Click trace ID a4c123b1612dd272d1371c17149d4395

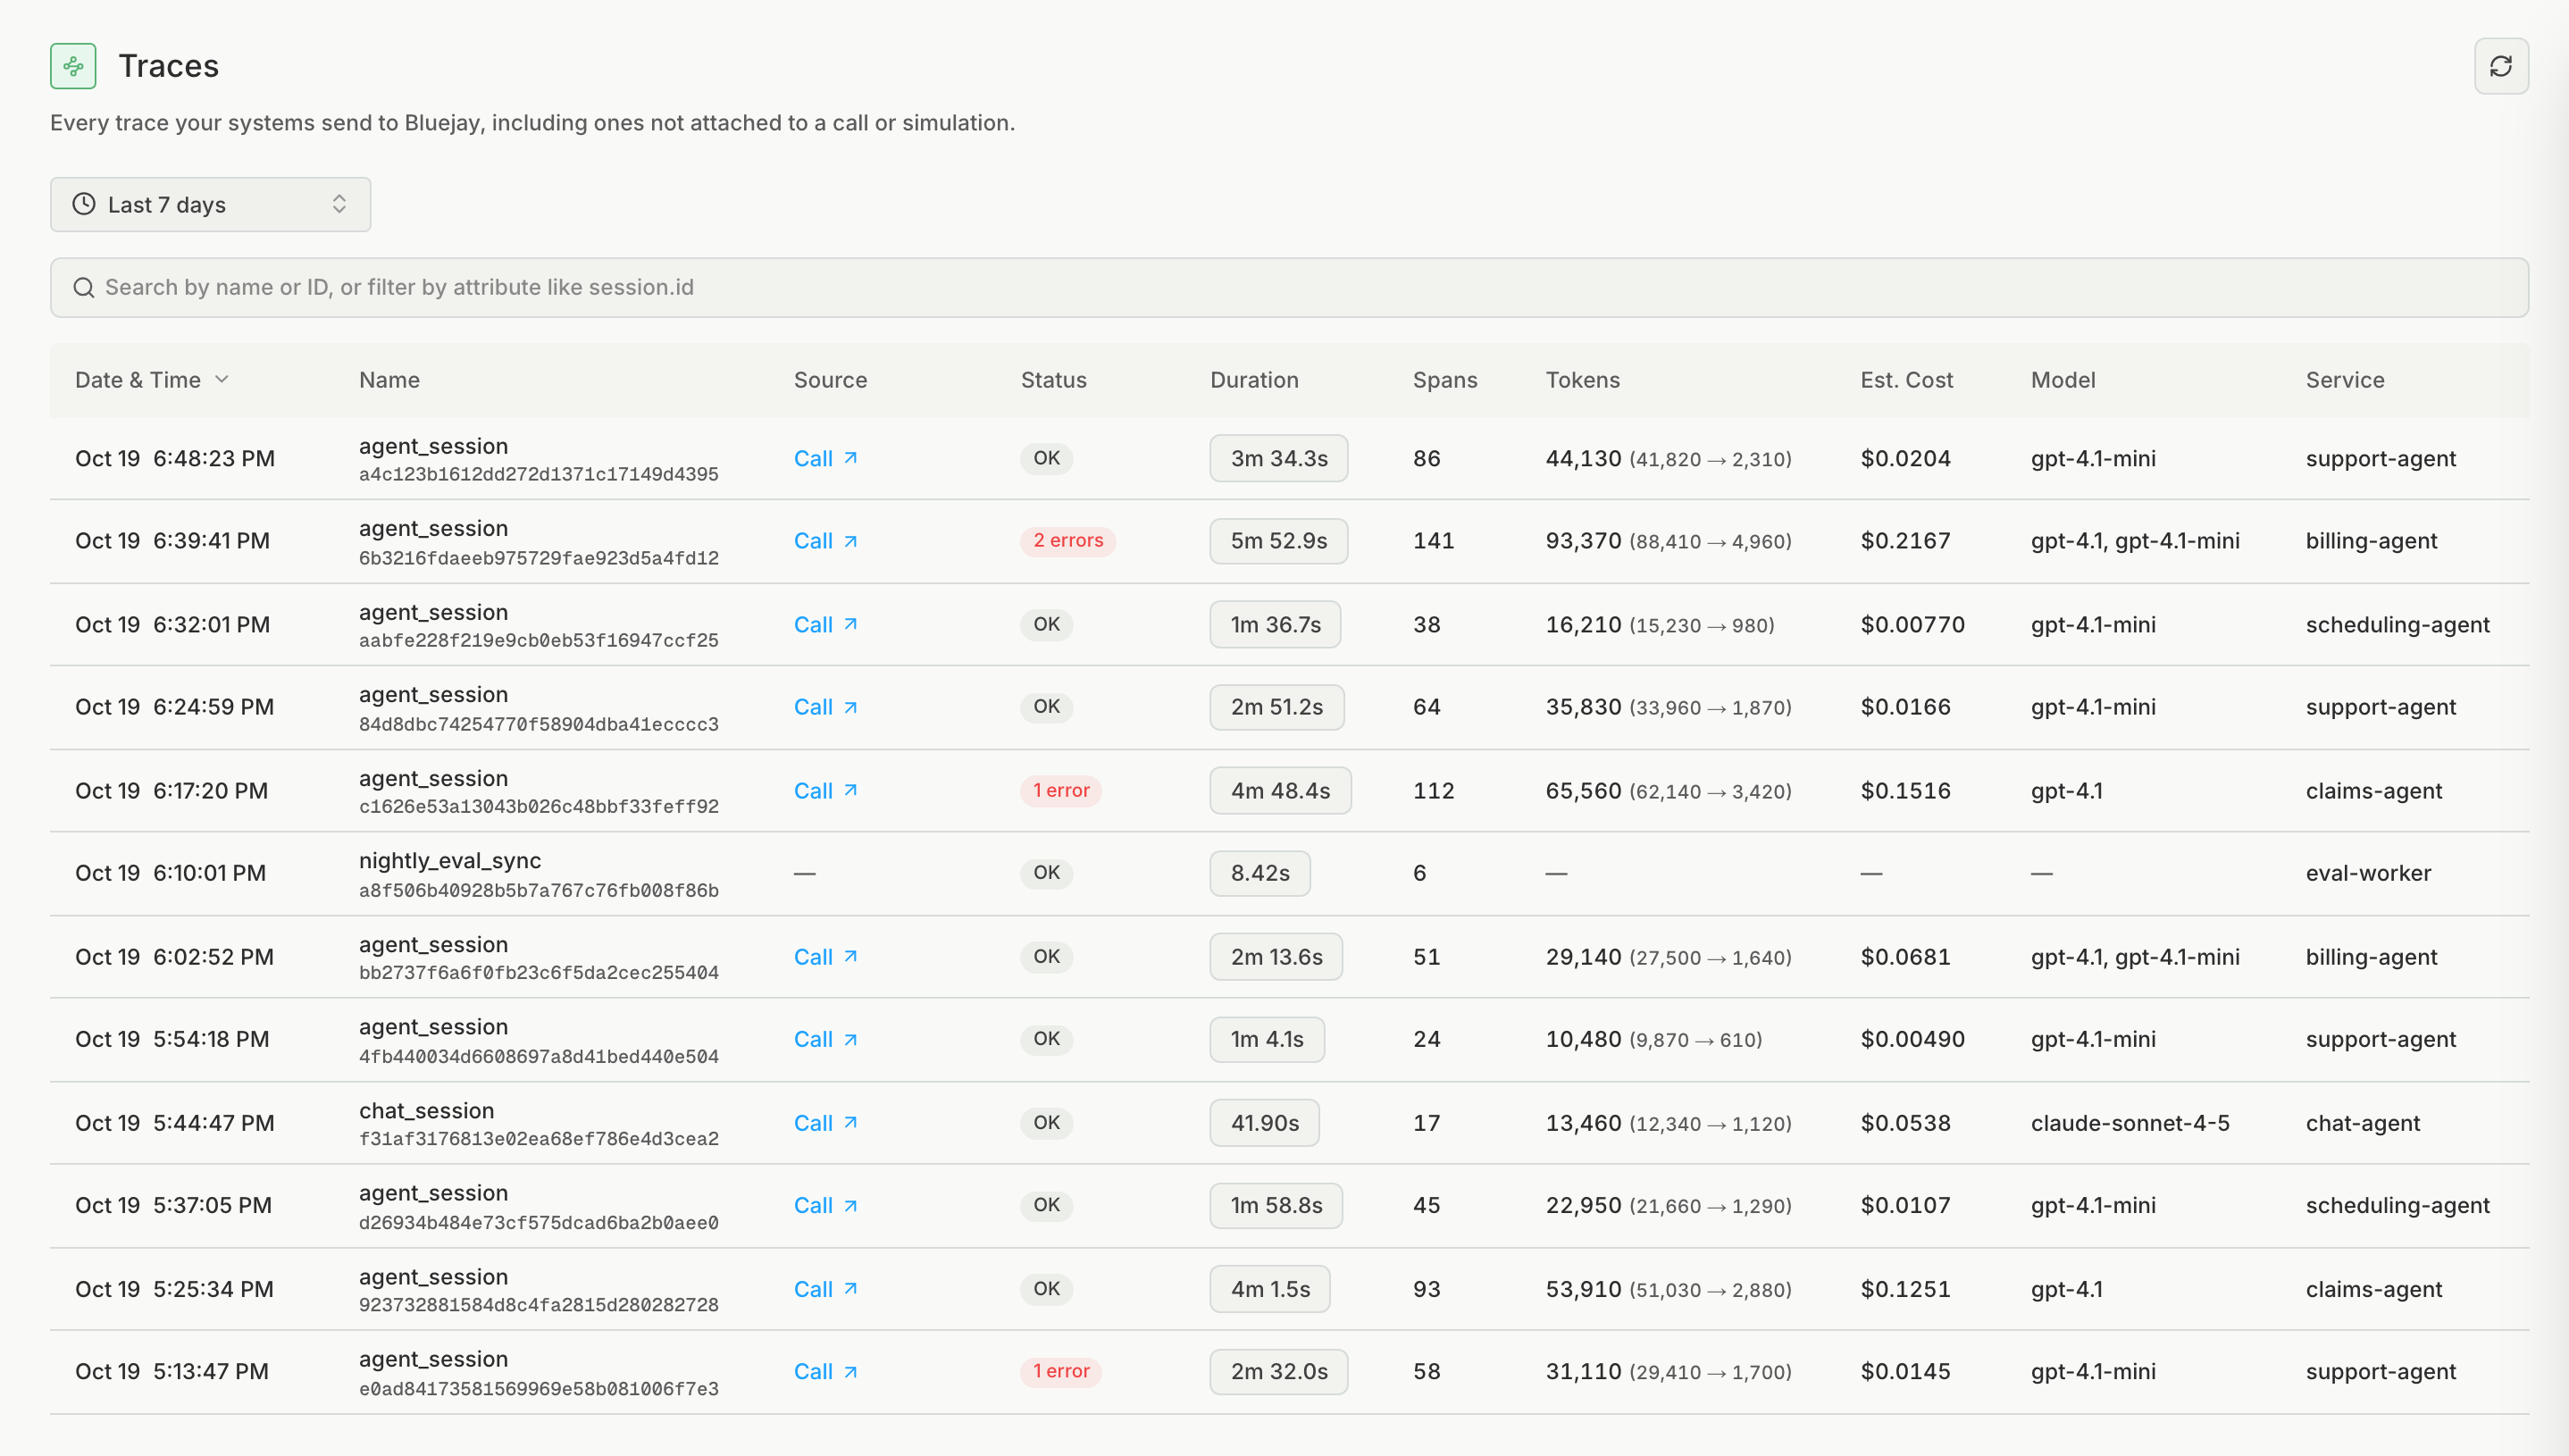pos(538,474)
